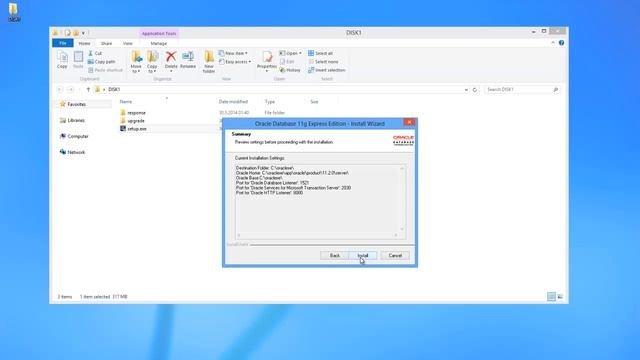
Task: Click the Explorer forward navigation arrow
Action: (71, 89)
